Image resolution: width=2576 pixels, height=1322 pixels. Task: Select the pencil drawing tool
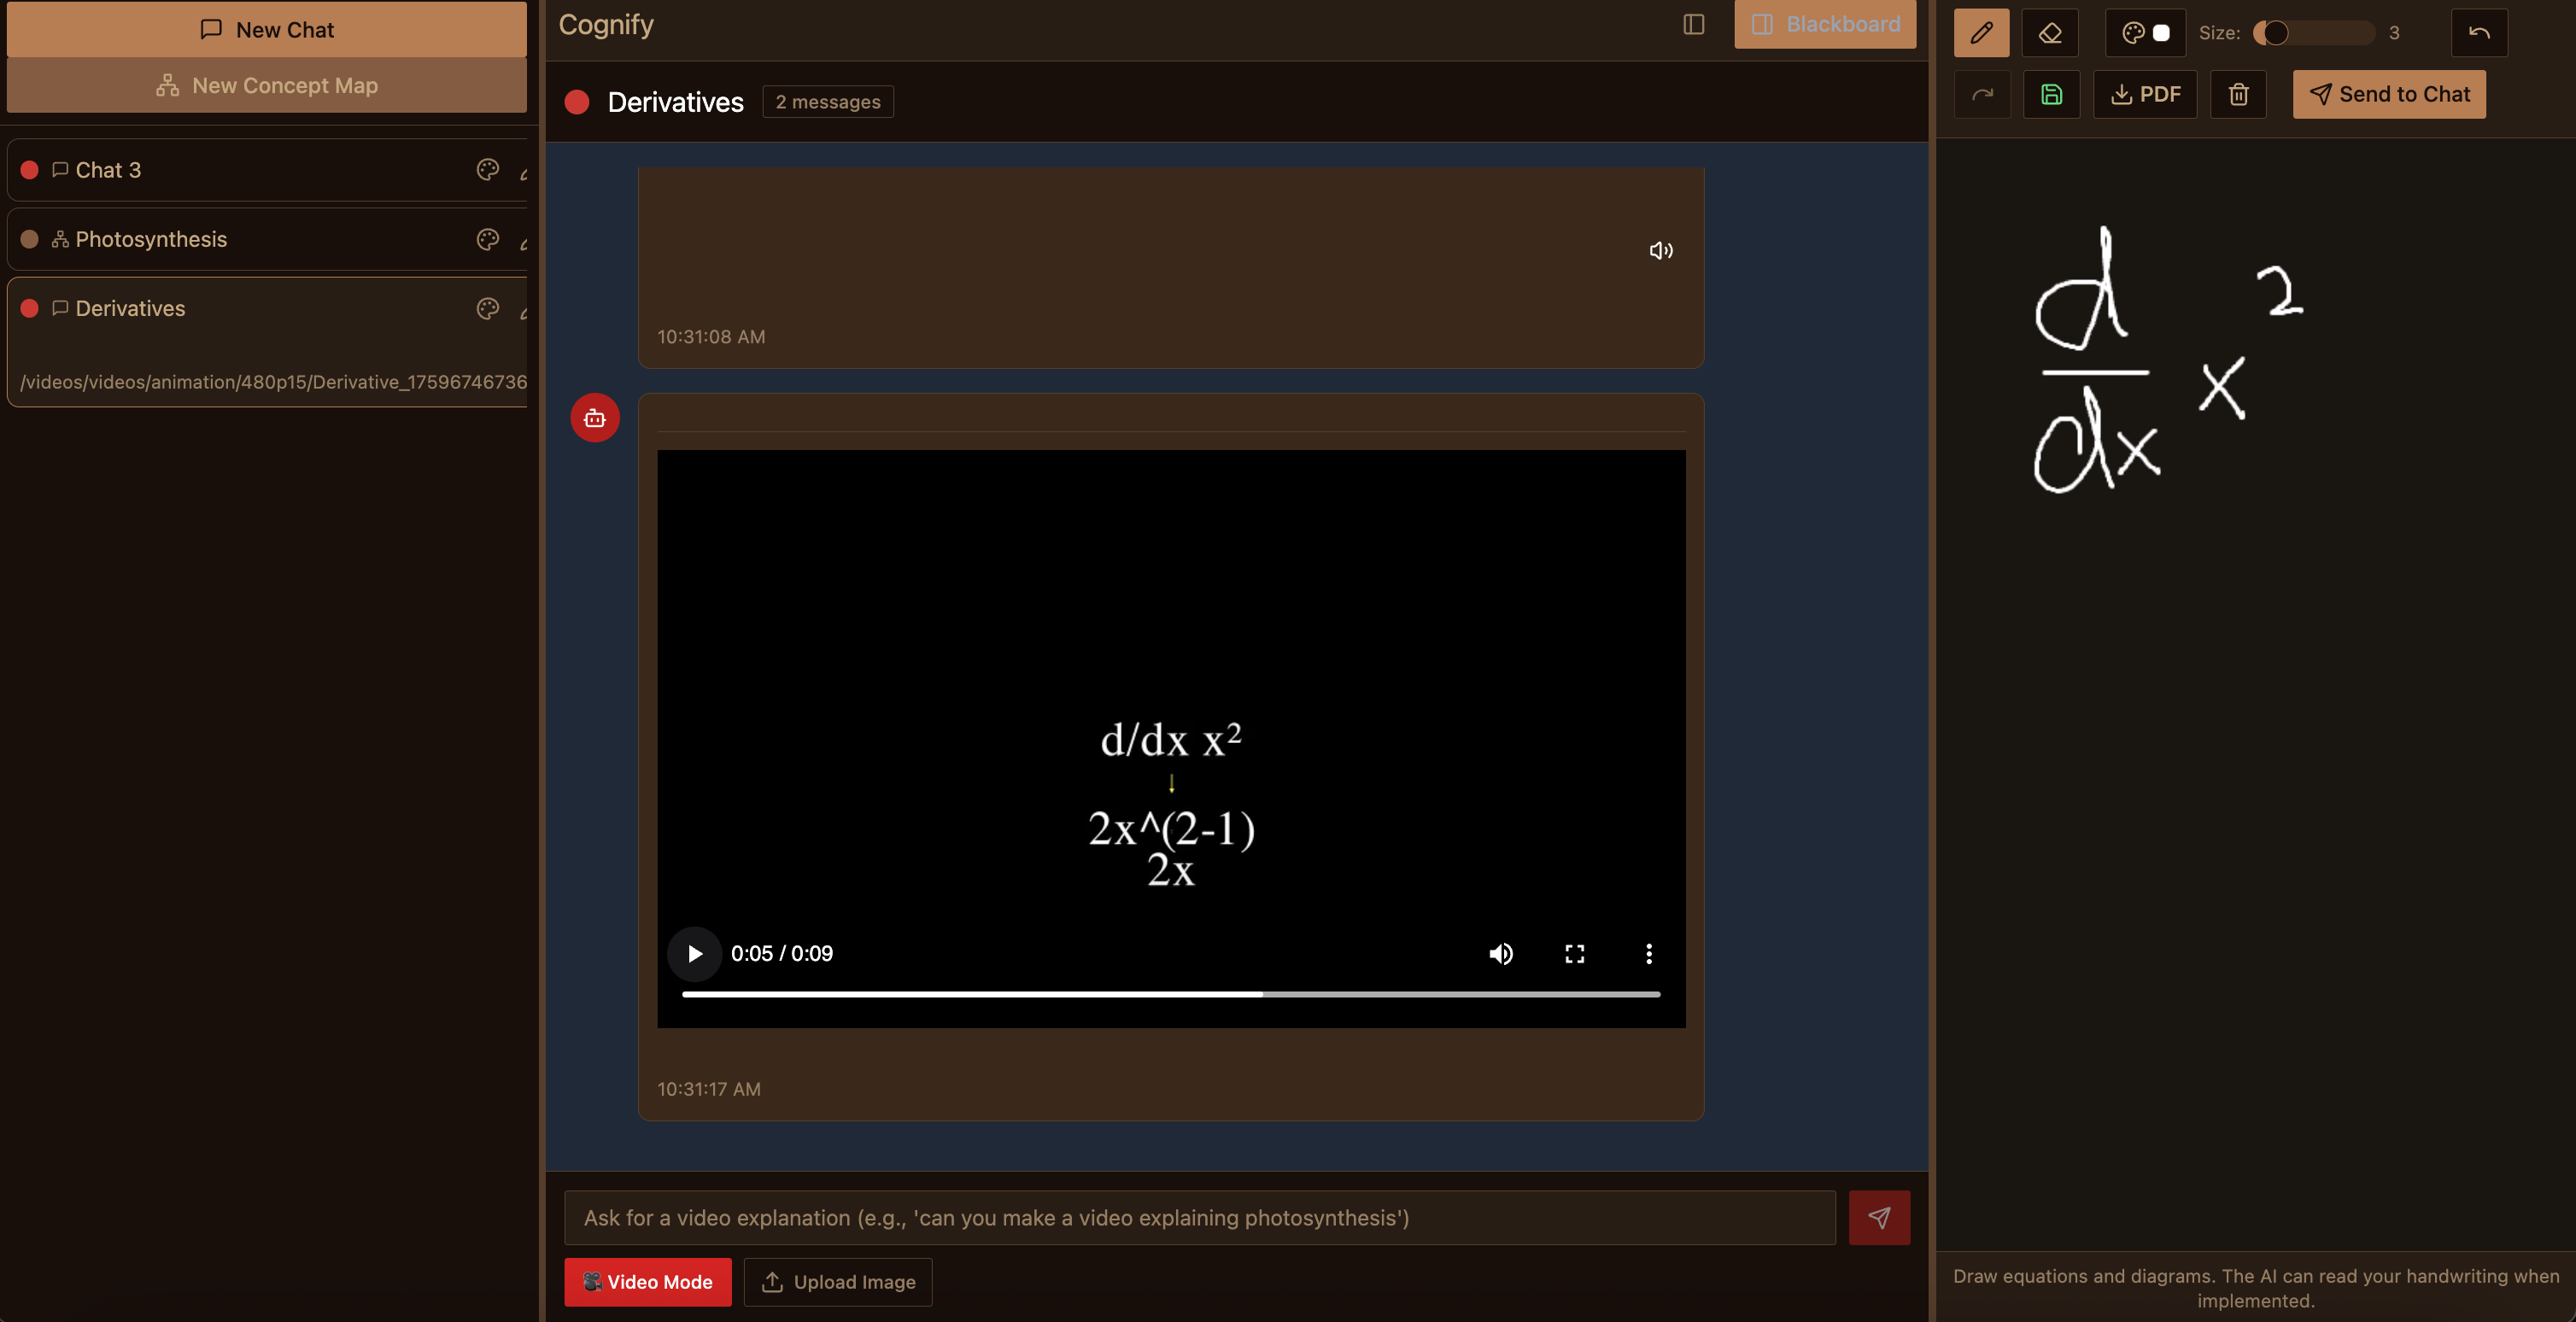coord(1980,33)
